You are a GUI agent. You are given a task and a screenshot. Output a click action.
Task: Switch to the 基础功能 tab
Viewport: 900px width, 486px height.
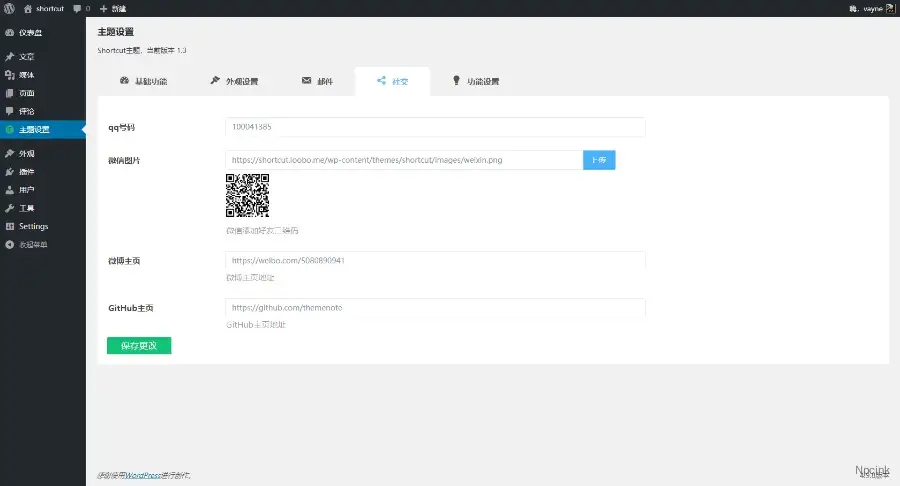pyautogui.click(x=143, y=81)
